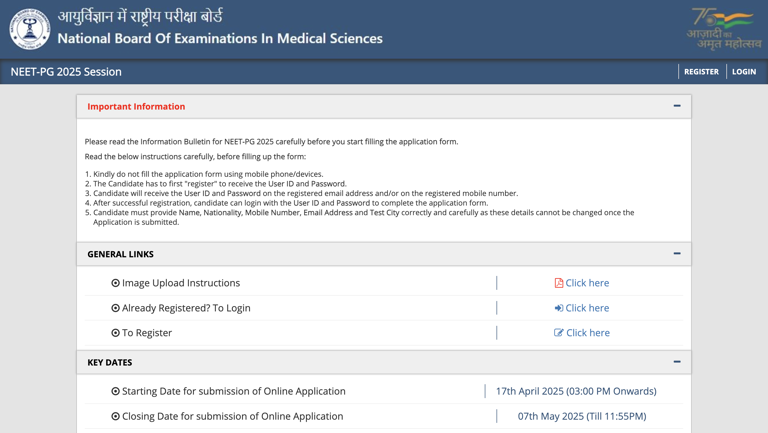The width and height of the screenshot is (768, 433).
Task: Follow Click here link to Register
Action: point(587,333)
